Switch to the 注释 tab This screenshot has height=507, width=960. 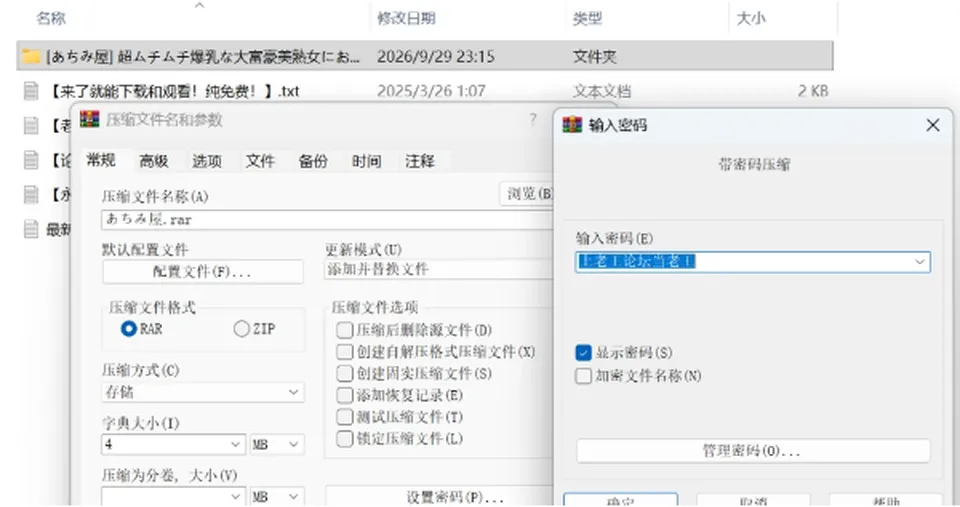point(419,161)
